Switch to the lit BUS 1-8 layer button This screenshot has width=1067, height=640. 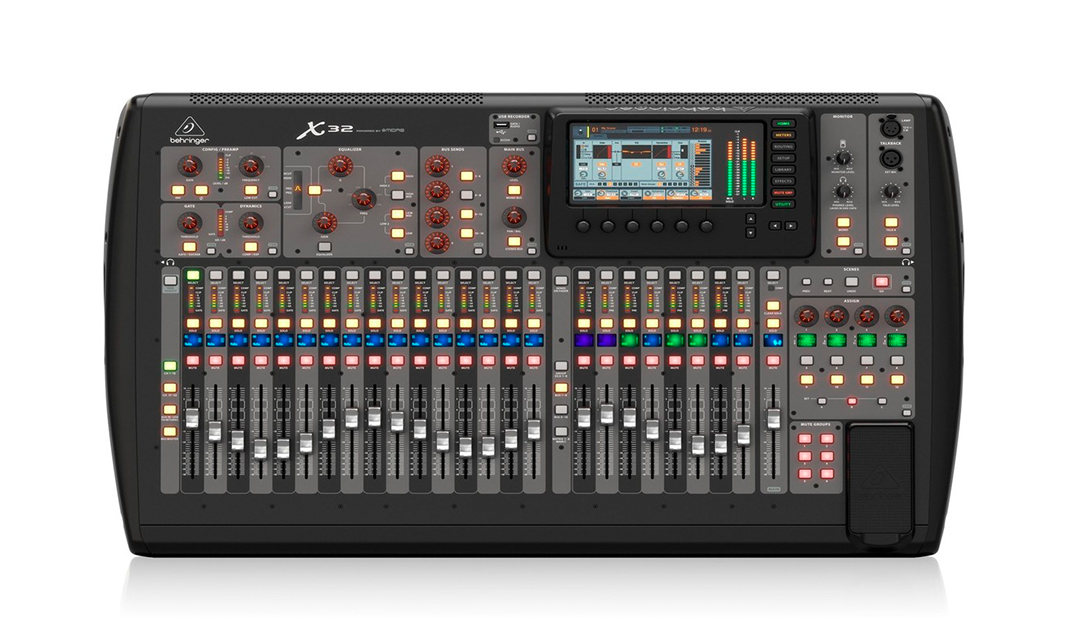point(561,388)
